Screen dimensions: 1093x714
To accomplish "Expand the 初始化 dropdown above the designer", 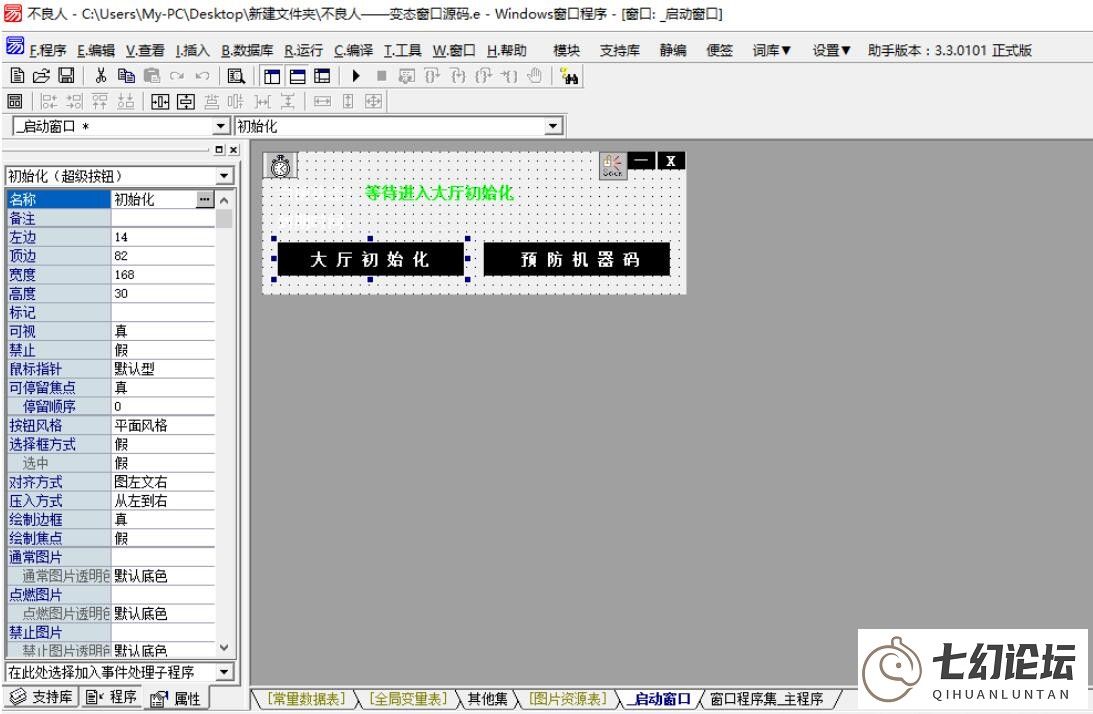I will [553, 126].
